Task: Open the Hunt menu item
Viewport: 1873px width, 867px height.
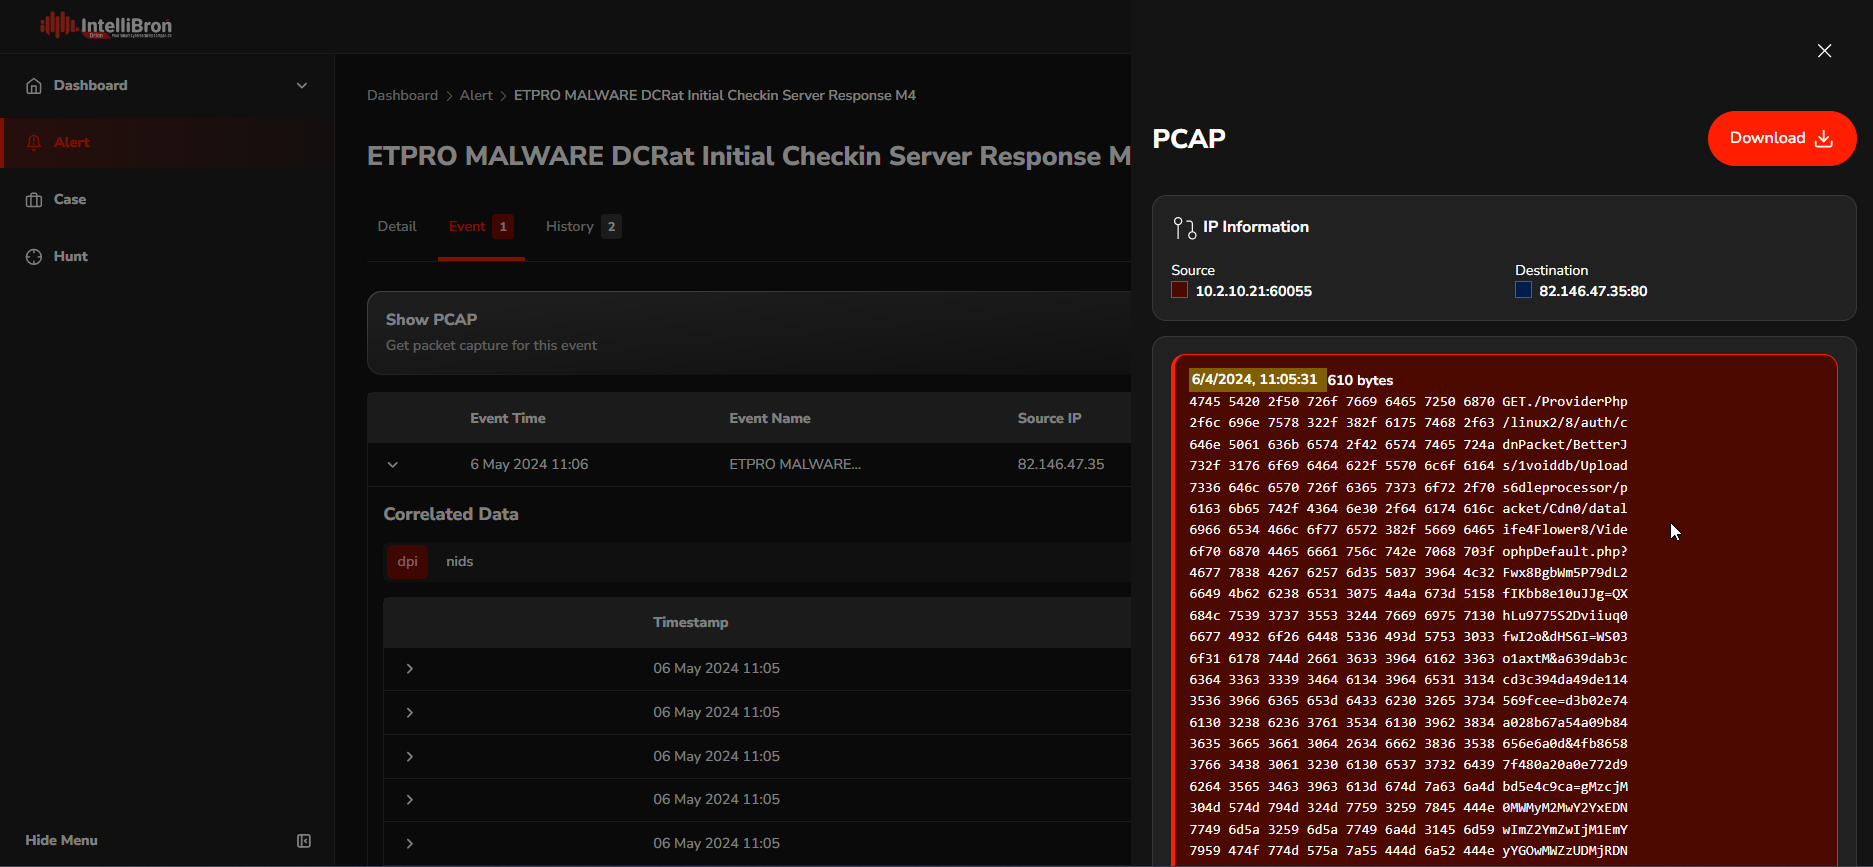Action: [167, 257]
